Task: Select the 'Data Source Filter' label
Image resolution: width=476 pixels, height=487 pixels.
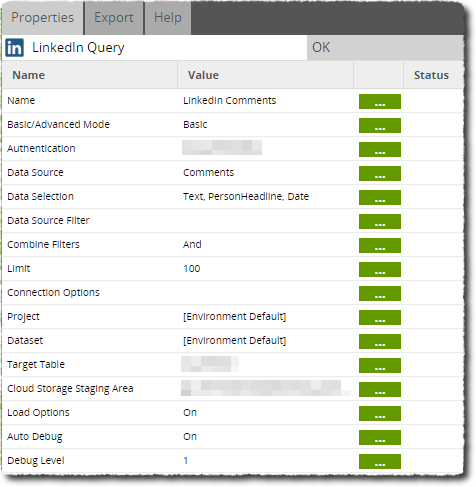Action: point(48,220)
